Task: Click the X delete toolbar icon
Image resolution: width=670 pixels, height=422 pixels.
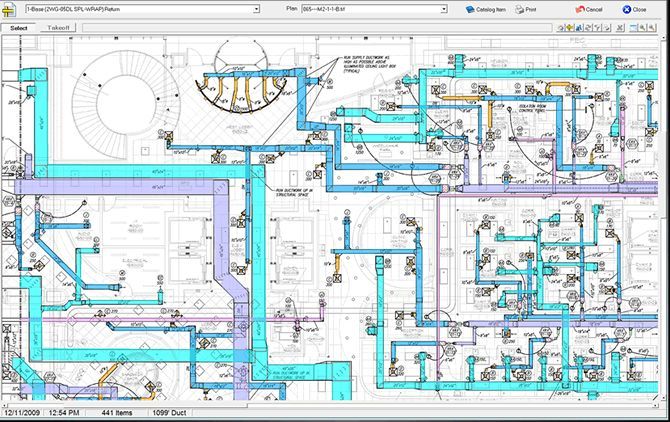Action: [x=620, y=28]
